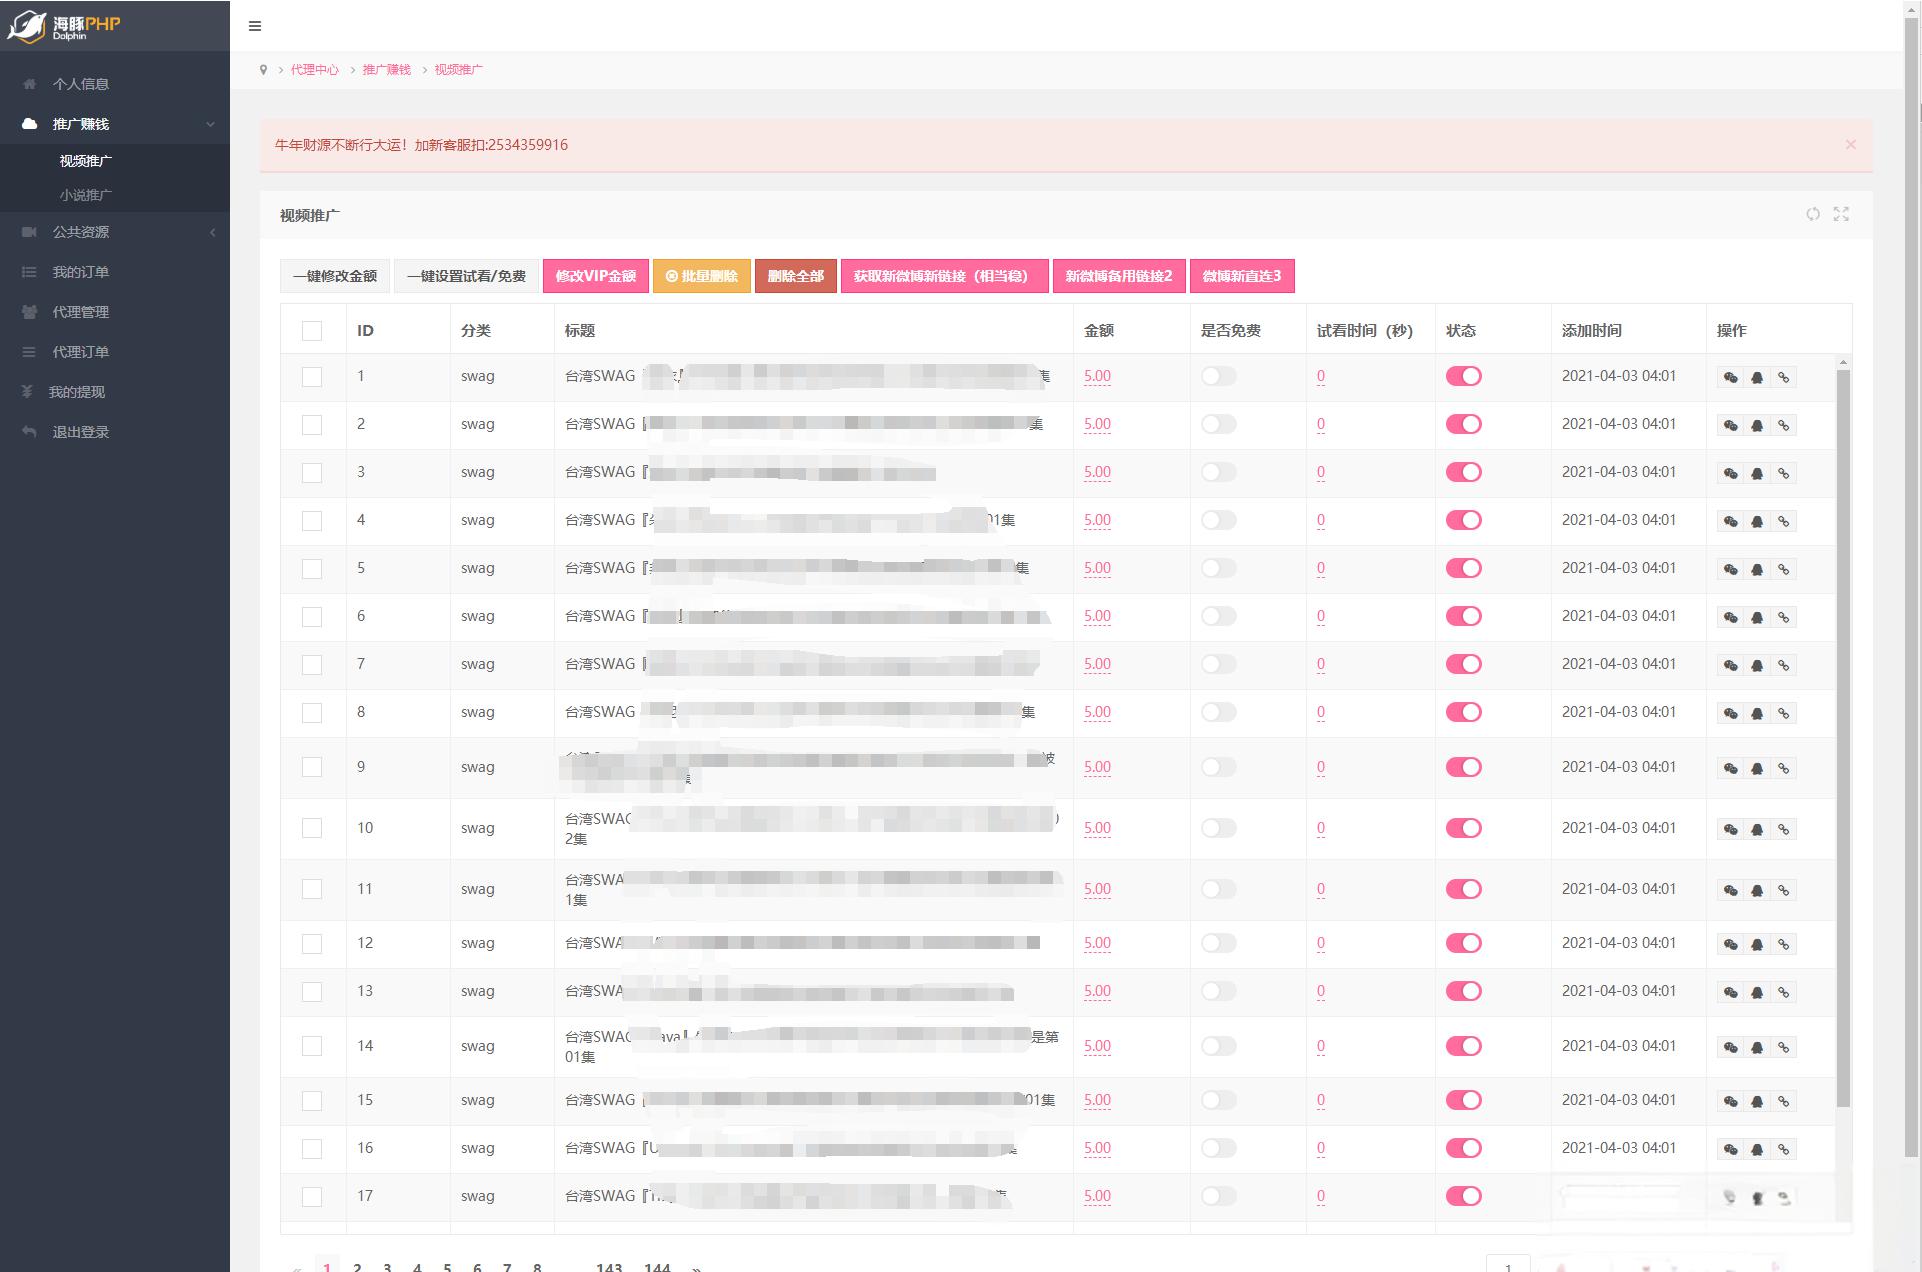Open 我的订单 in the sidebar
This screenshot has width=1922, height=1272.
115,272
